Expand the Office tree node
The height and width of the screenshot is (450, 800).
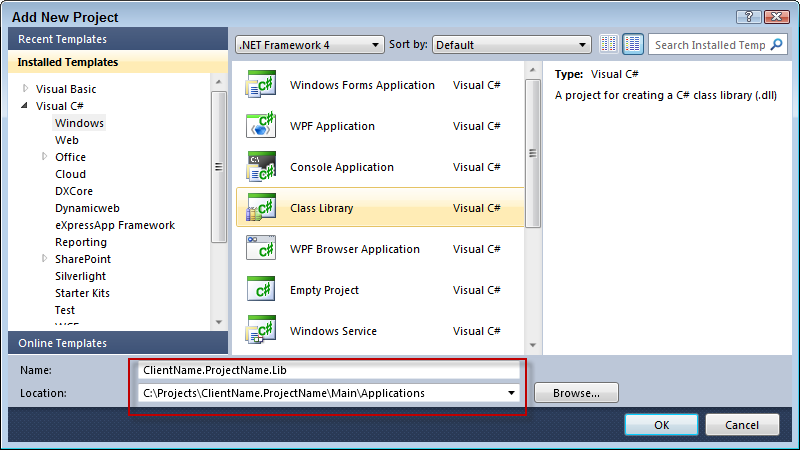point(45,157)
